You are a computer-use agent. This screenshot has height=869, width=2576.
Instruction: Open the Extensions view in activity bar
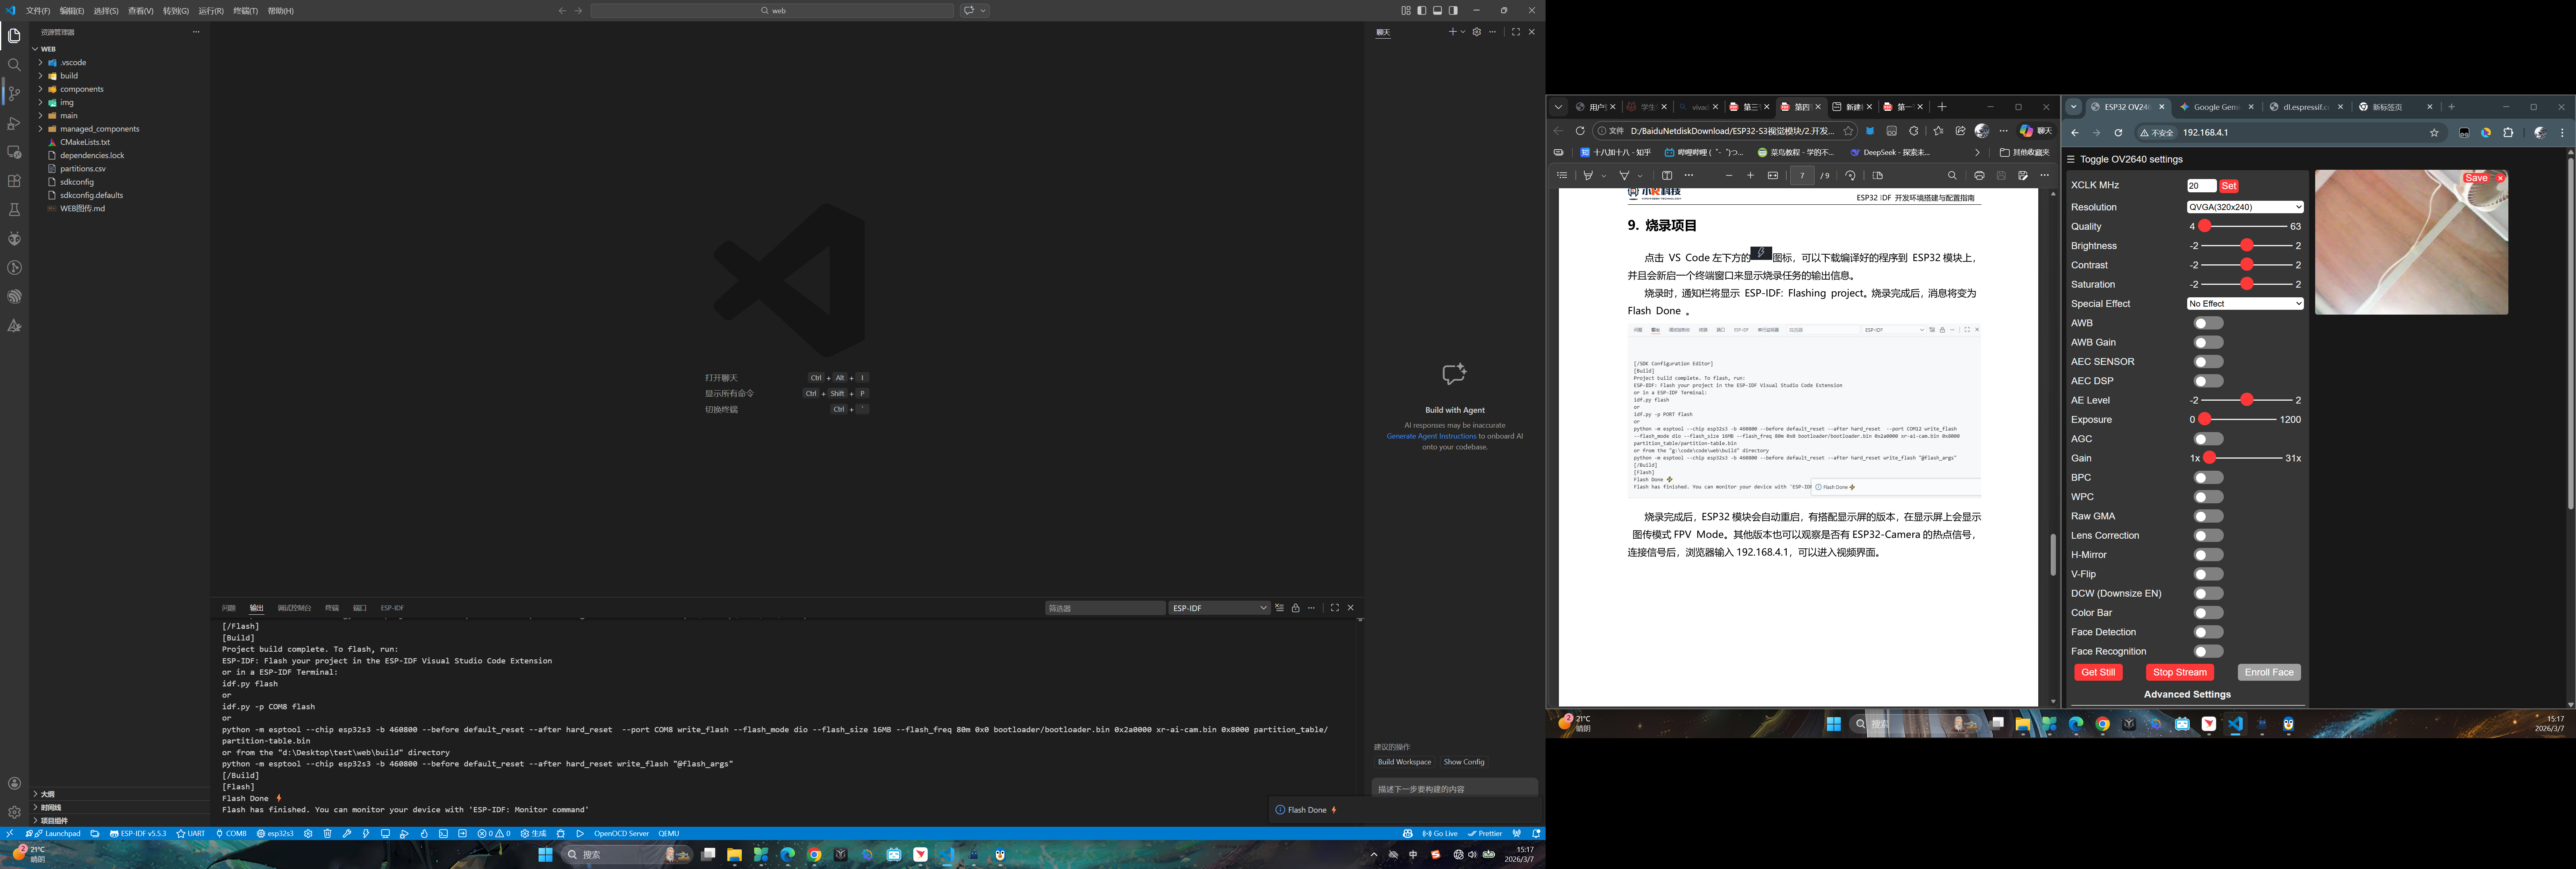[x=14, y=181]
